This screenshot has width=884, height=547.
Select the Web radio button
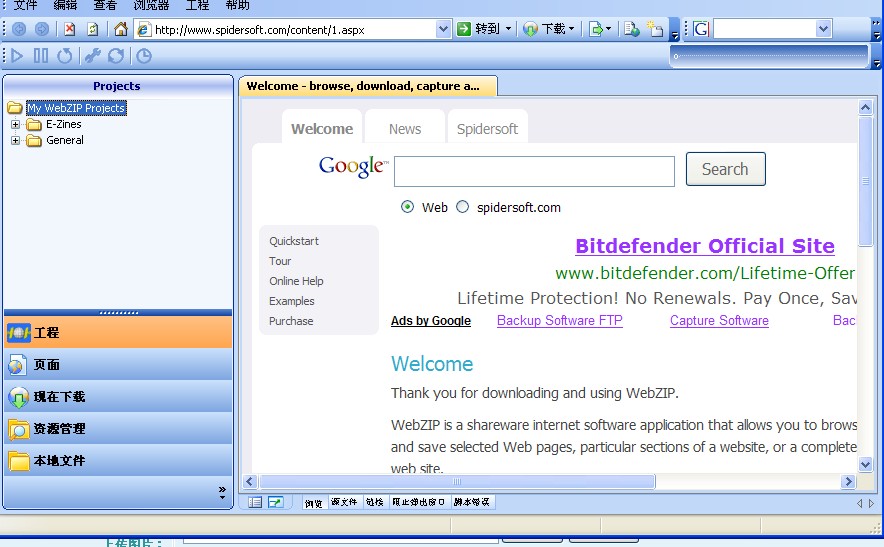coord(407,207)
